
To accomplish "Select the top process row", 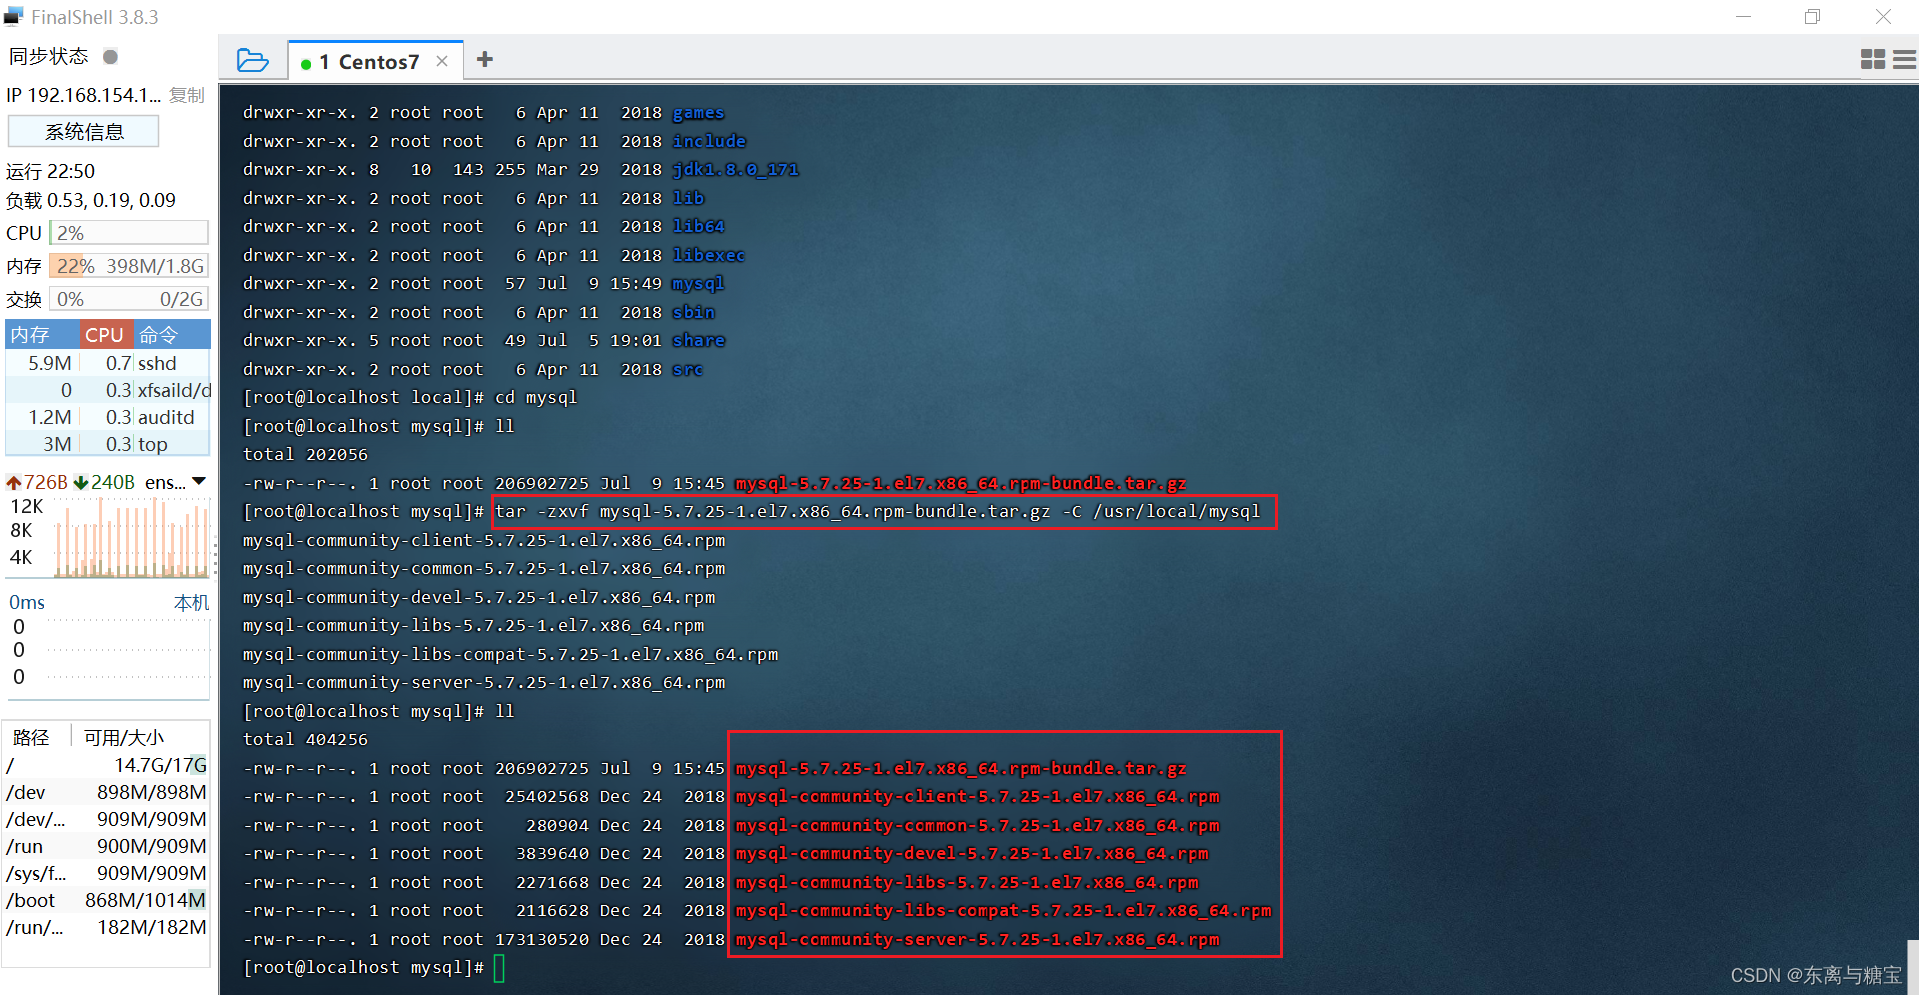I will tap(108, 444).
